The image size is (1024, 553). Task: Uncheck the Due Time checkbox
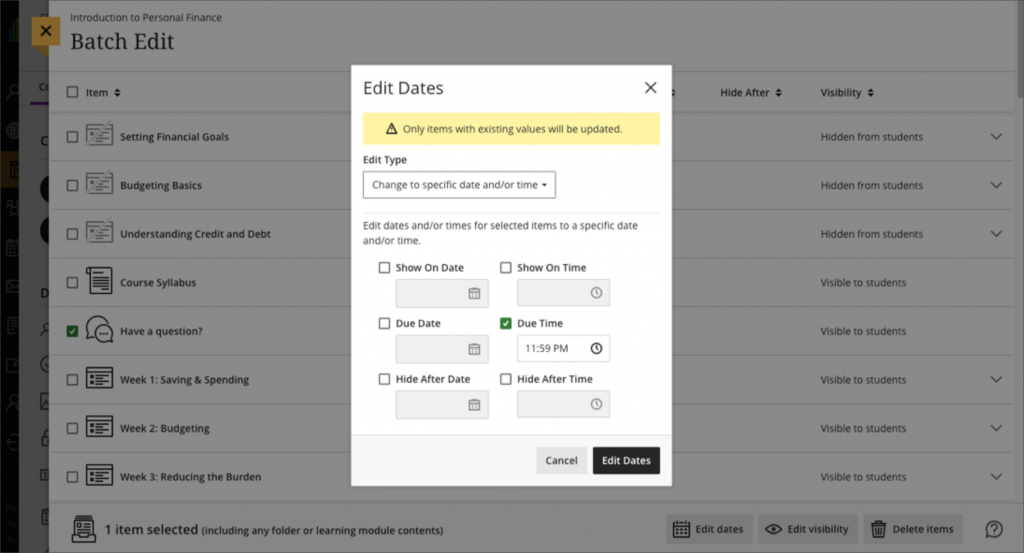[505, 323]
